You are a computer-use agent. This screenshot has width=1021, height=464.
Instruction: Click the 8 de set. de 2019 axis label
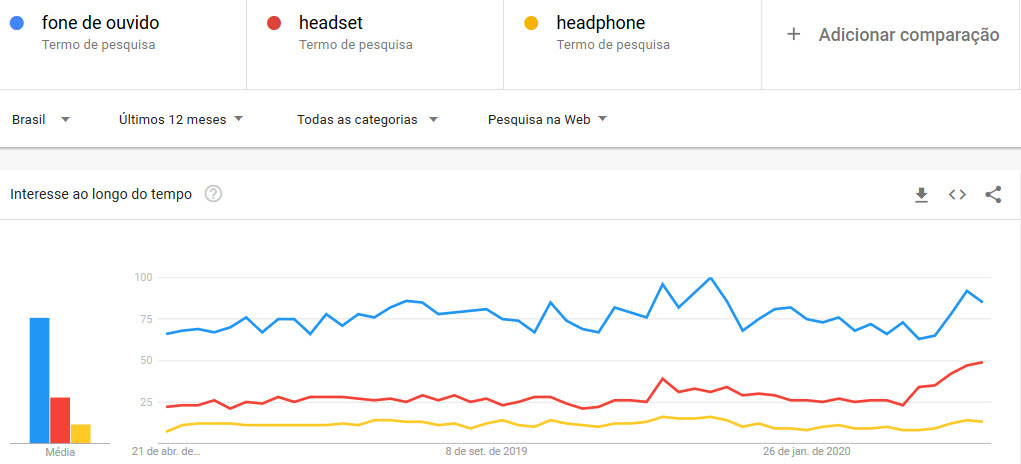[486, 451]
